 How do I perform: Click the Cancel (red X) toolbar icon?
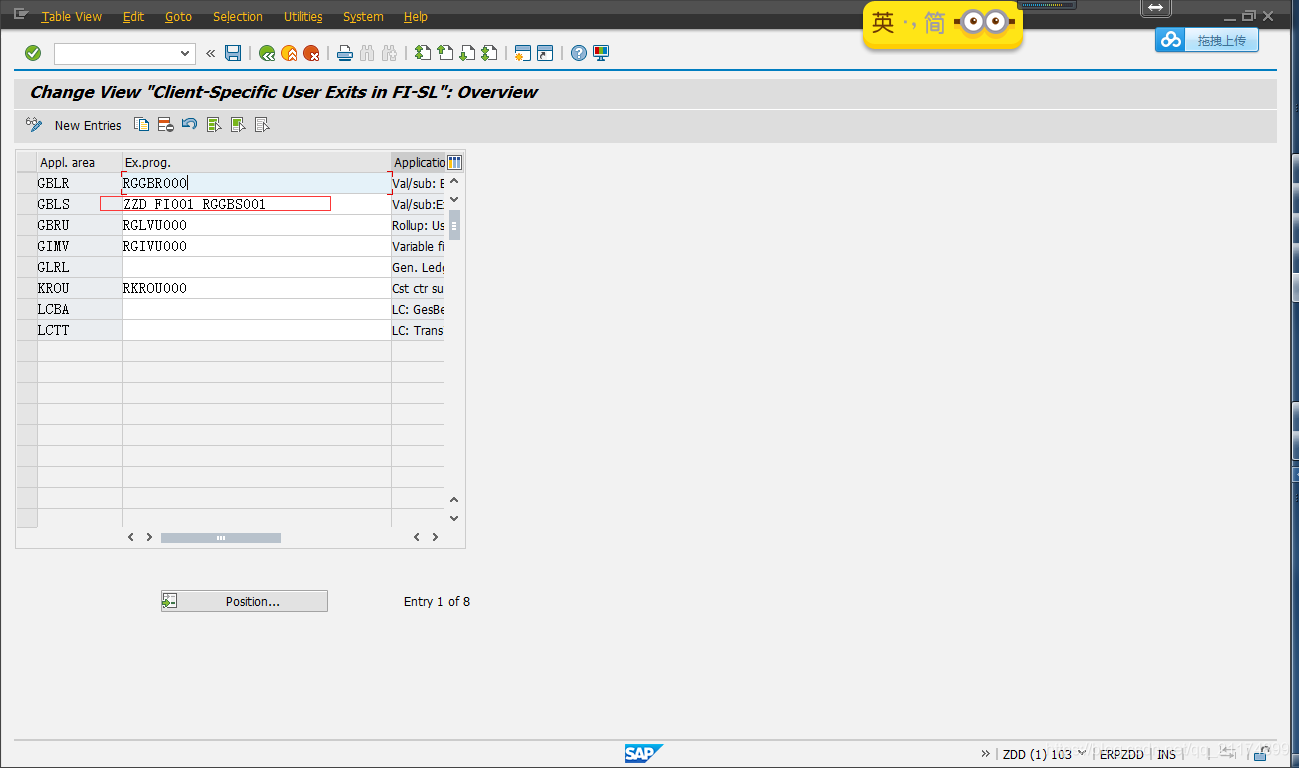click(x=311, y=53)
